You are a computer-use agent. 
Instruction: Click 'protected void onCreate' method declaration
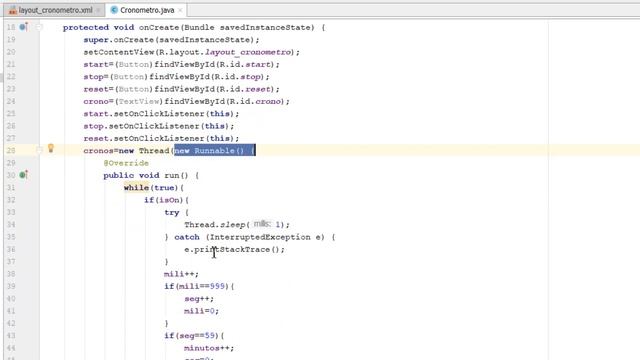coord(121,27)
